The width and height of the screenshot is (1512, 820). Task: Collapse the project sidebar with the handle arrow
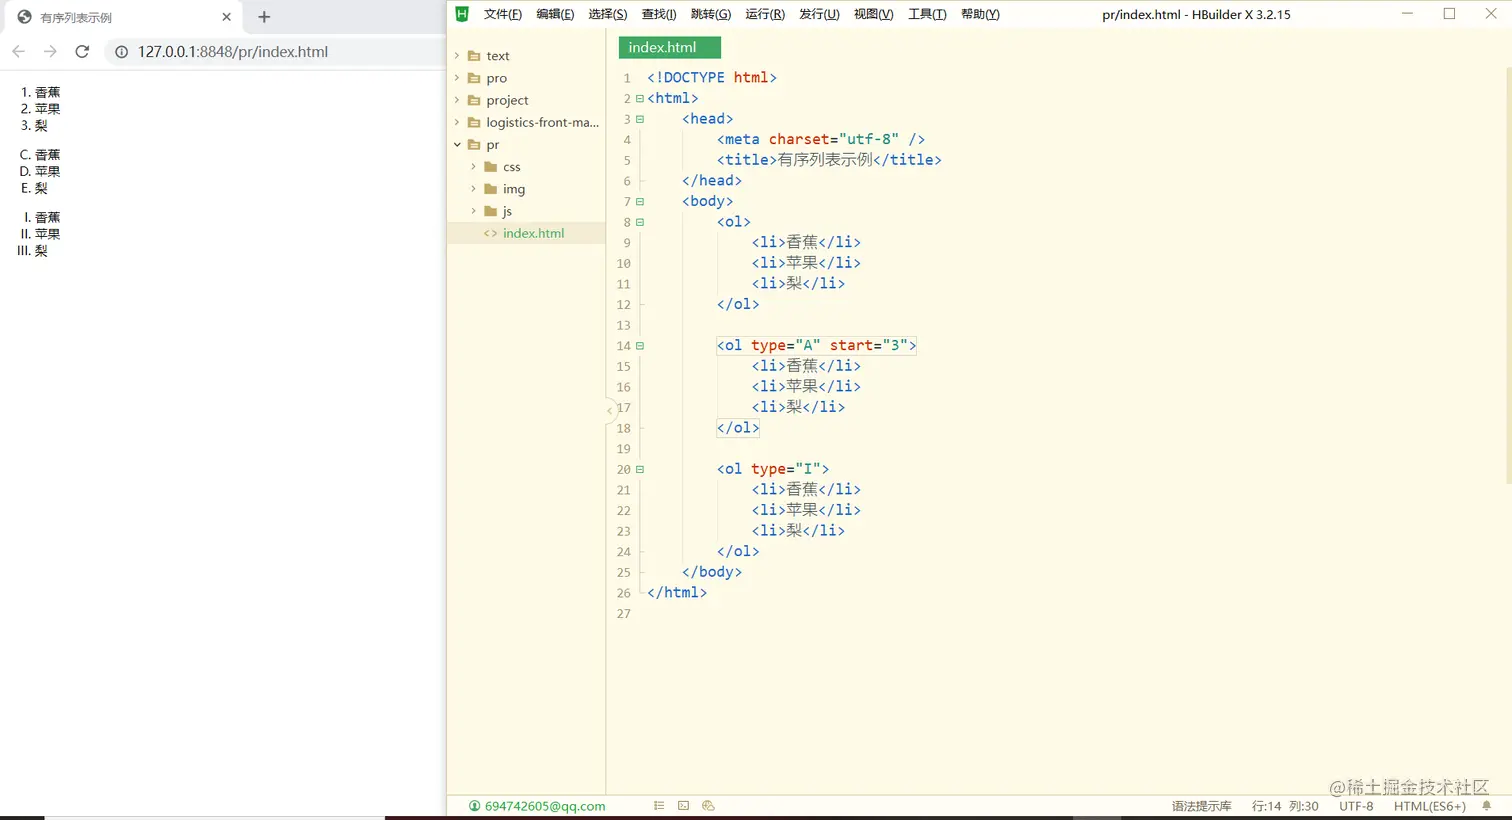coord(609,410)
